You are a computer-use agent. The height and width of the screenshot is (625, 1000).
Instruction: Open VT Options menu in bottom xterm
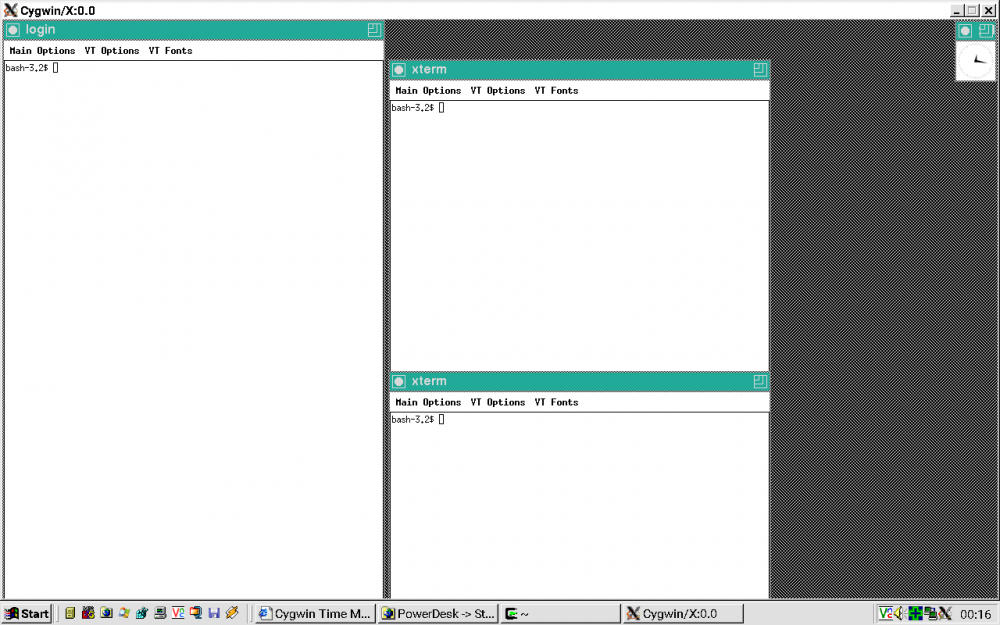tap(497, 403)
